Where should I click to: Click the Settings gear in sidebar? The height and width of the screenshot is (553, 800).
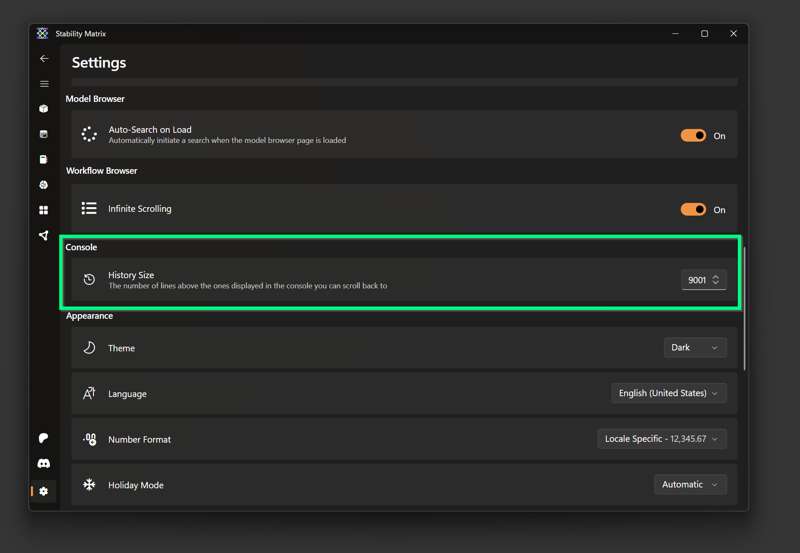tap(43, 491)
